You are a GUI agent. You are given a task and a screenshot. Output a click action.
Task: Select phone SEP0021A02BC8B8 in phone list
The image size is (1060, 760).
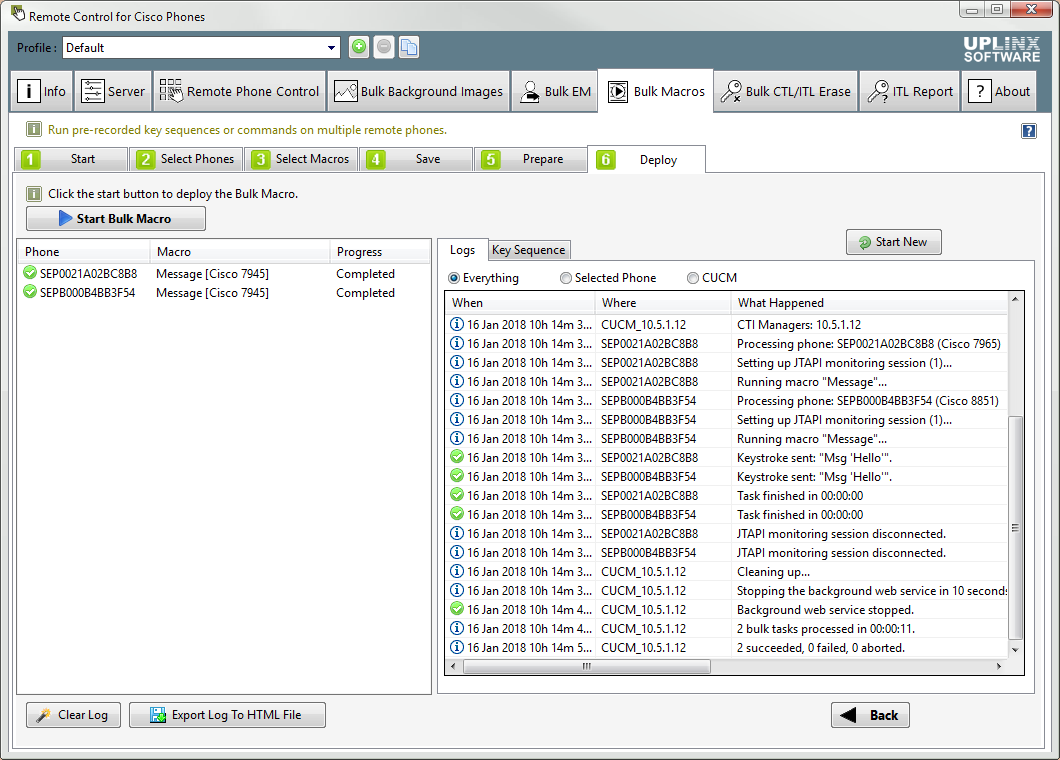click(x=223, y=274)
